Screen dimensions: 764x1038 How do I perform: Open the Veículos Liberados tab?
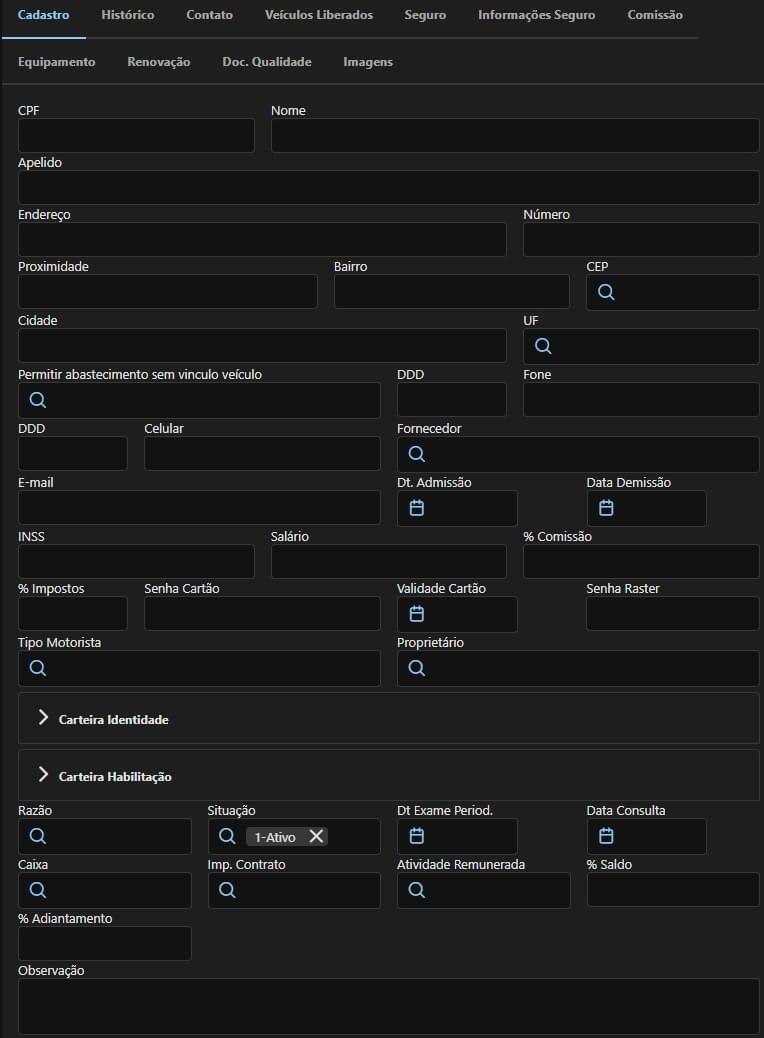point(318,15)
